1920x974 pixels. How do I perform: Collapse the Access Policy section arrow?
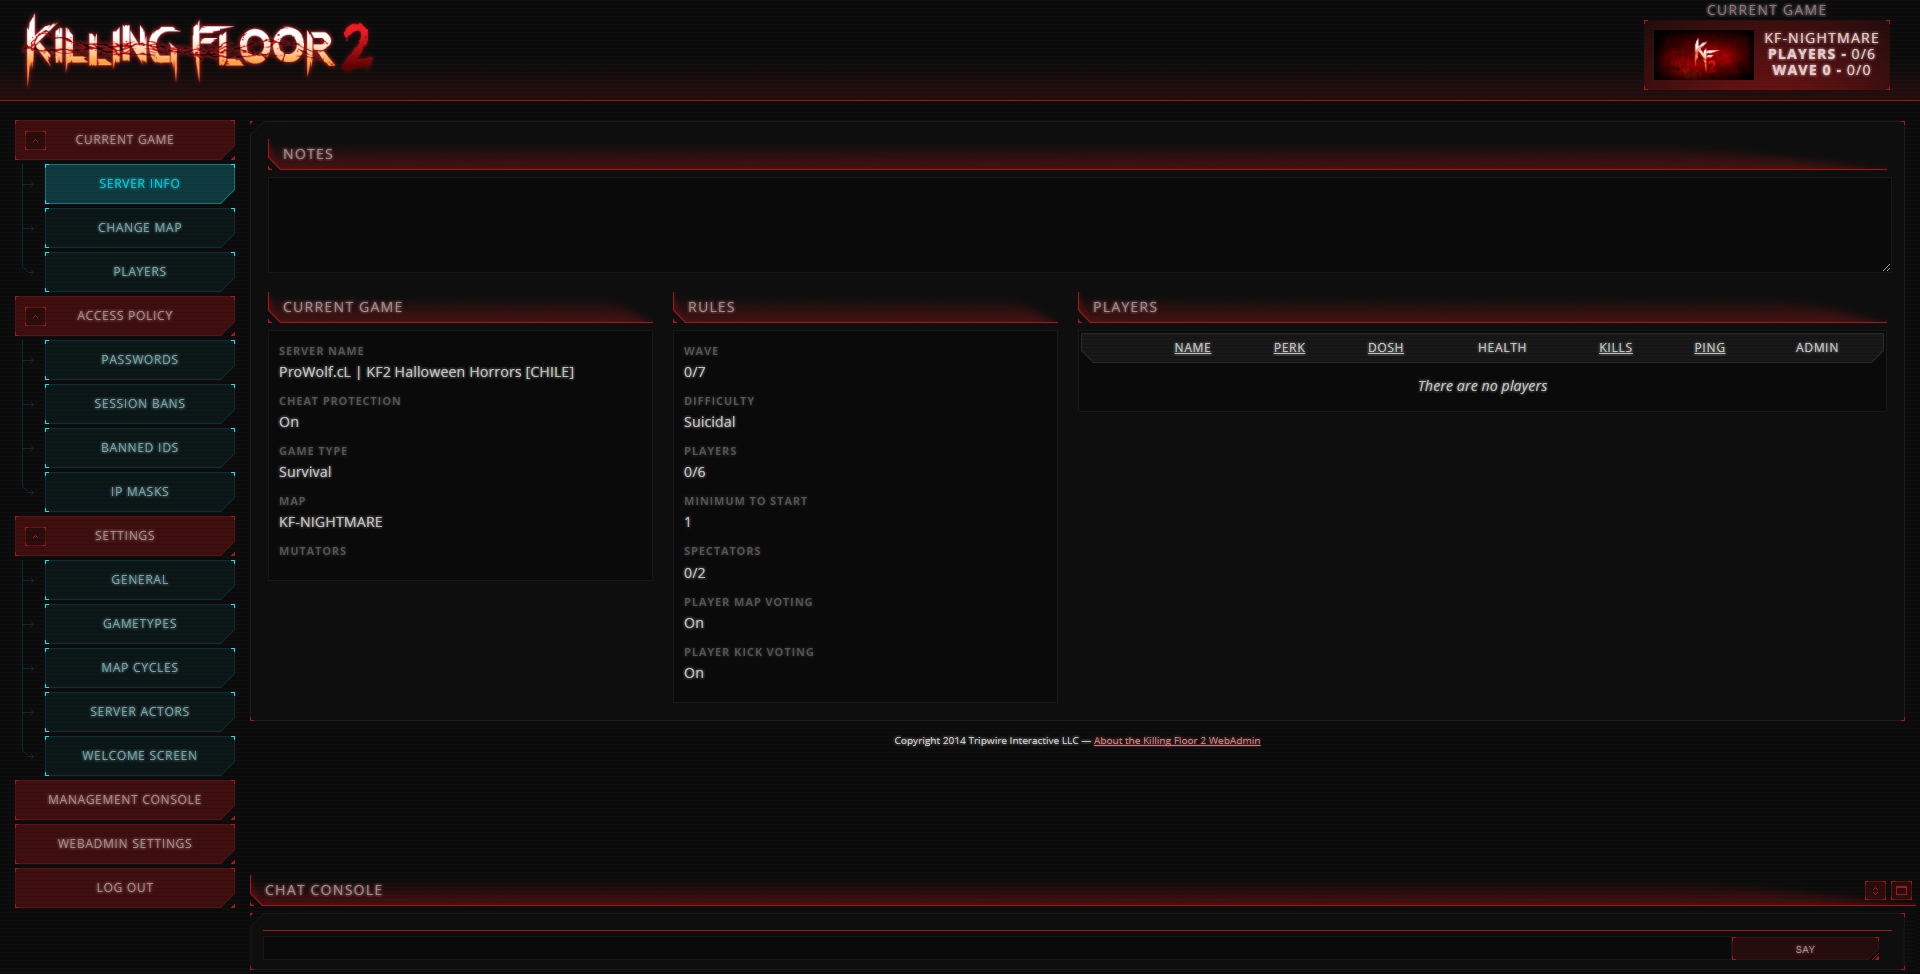pos(35,316)
